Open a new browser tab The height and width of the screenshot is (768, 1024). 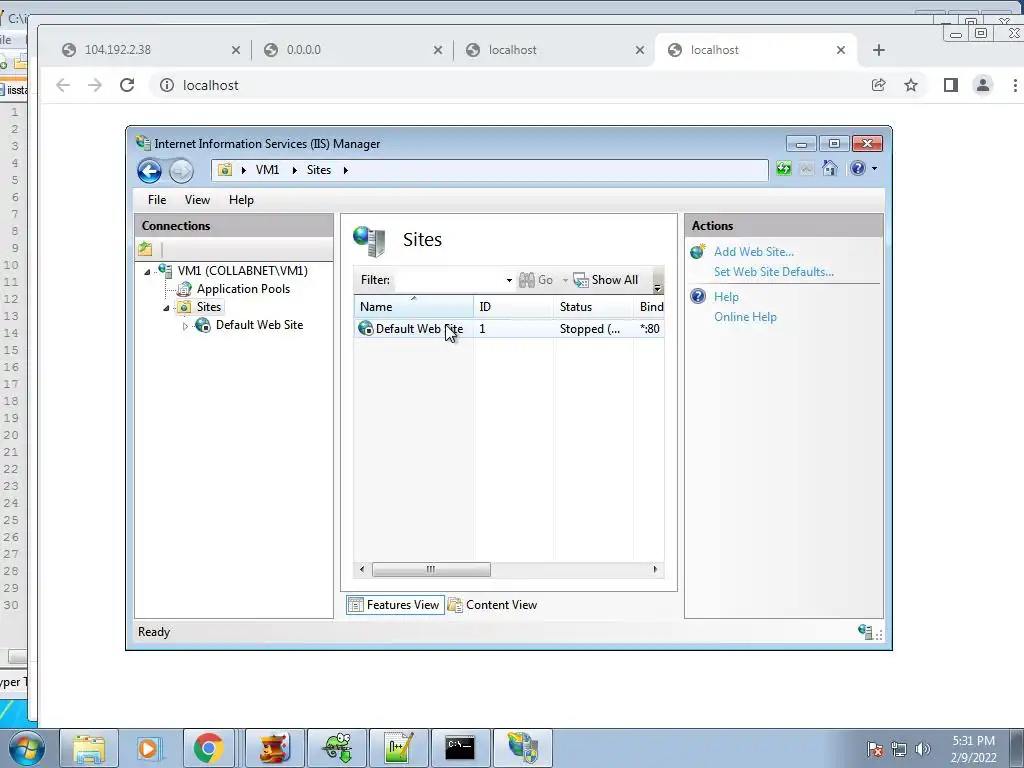tap(879, 50)
